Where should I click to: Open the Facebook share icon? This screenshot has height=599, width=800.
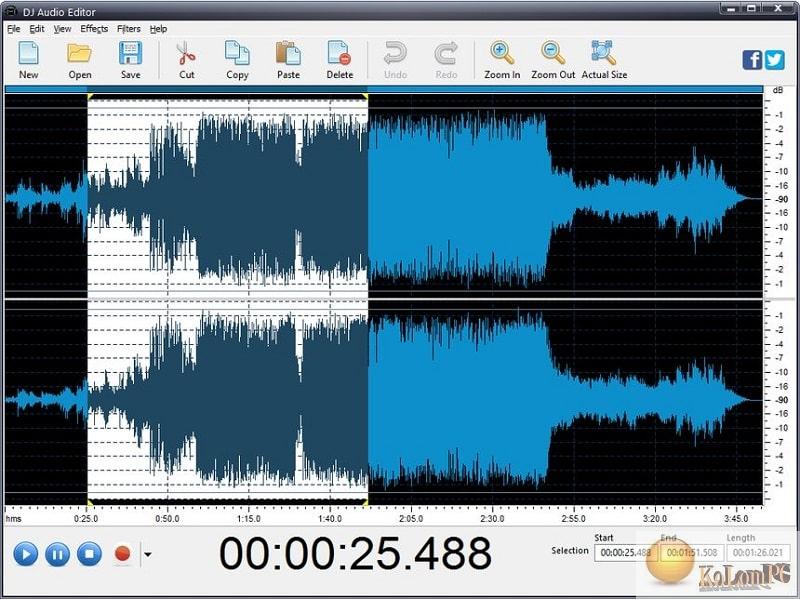(x=753, y=60)
